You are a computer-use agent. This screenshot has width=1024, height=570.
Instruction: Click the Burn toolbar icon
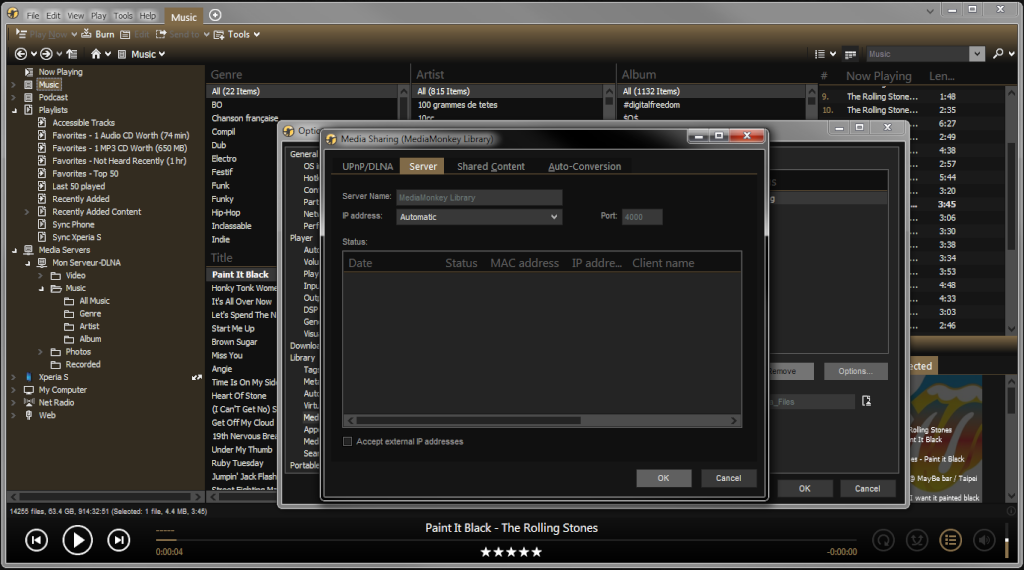coord(86,34)
